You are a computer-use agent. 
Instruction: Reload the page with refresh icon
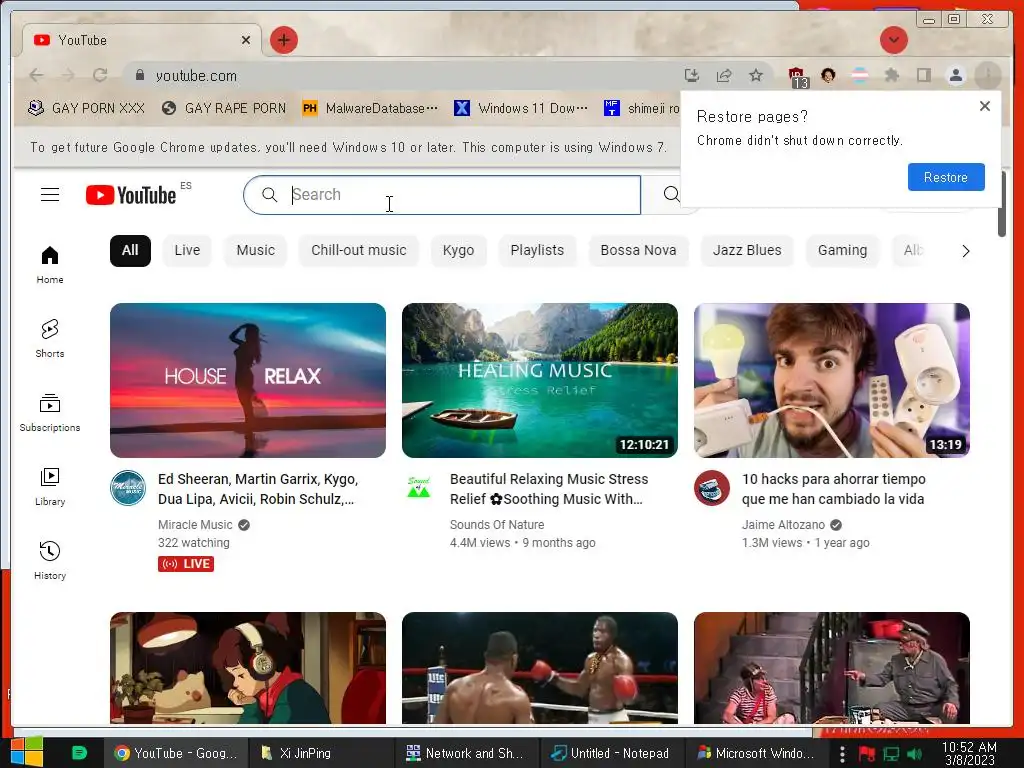point(100,75)
